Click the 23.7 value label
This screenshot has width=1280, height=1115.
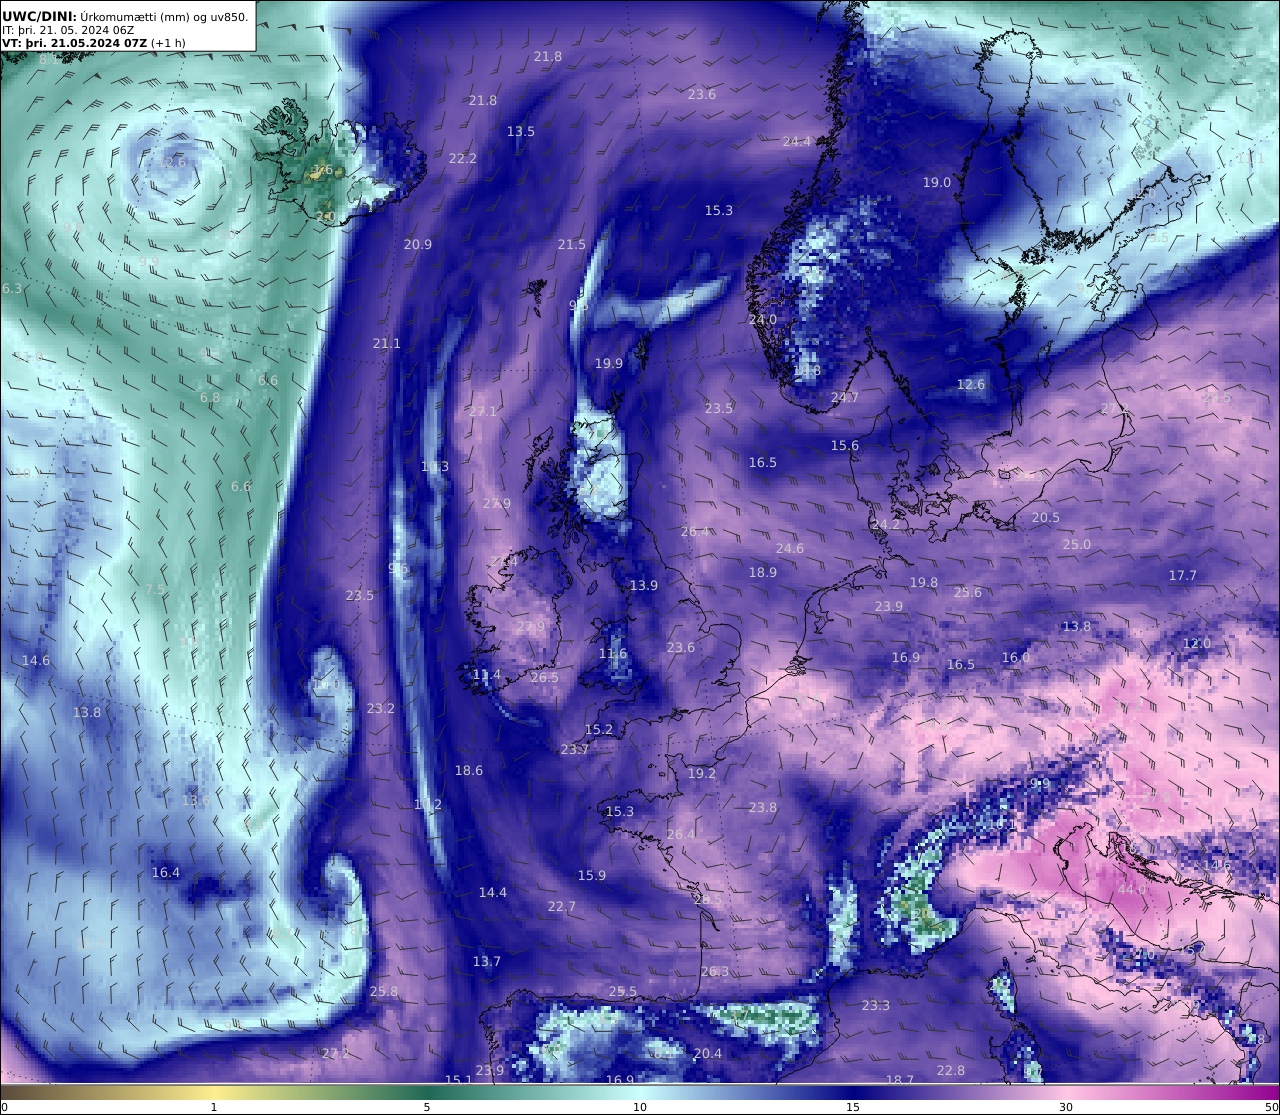tap(575, 750)
